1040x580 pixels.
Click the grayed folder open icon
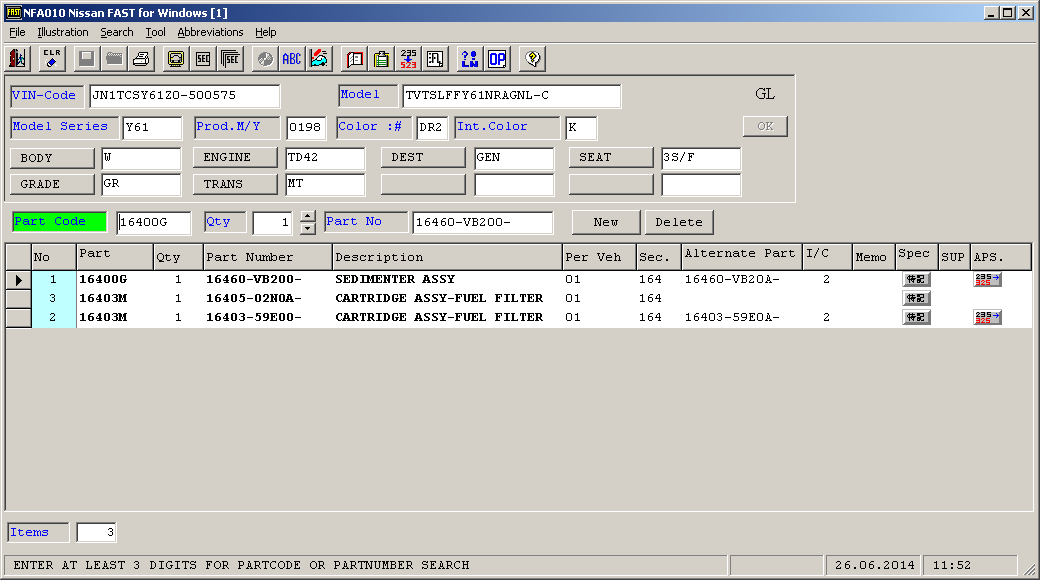[x=114, y=59]
